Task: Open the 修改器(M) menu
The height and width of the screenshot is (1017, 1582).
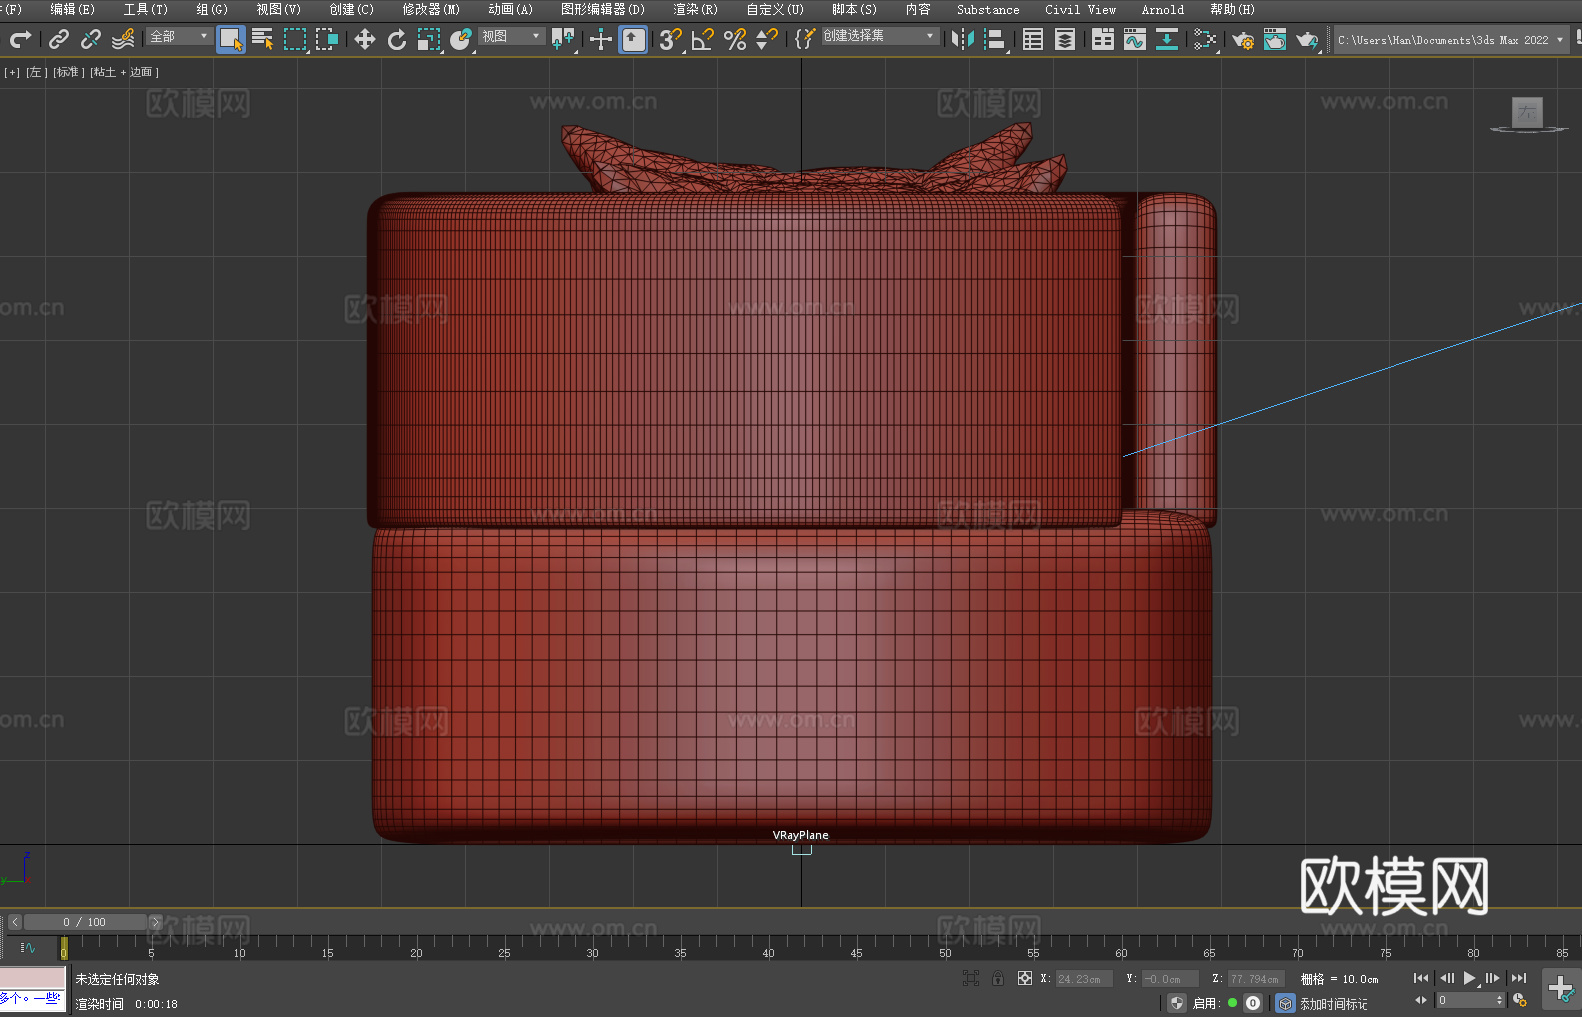Action: tap(430, 10)
